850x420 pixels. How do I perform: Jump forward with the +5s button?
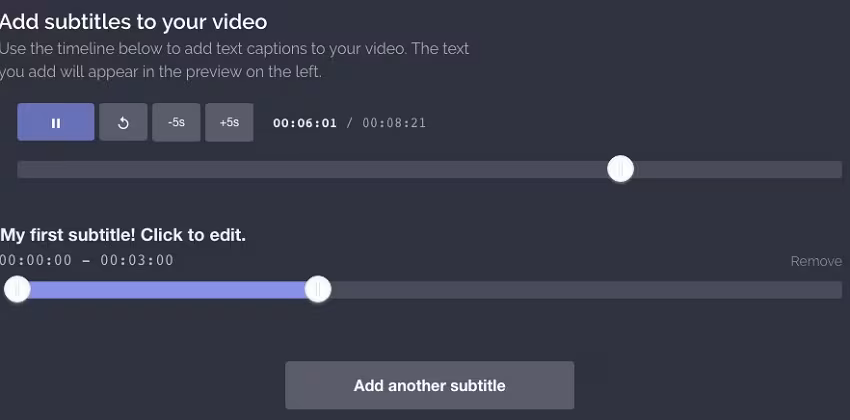point(229,123)
